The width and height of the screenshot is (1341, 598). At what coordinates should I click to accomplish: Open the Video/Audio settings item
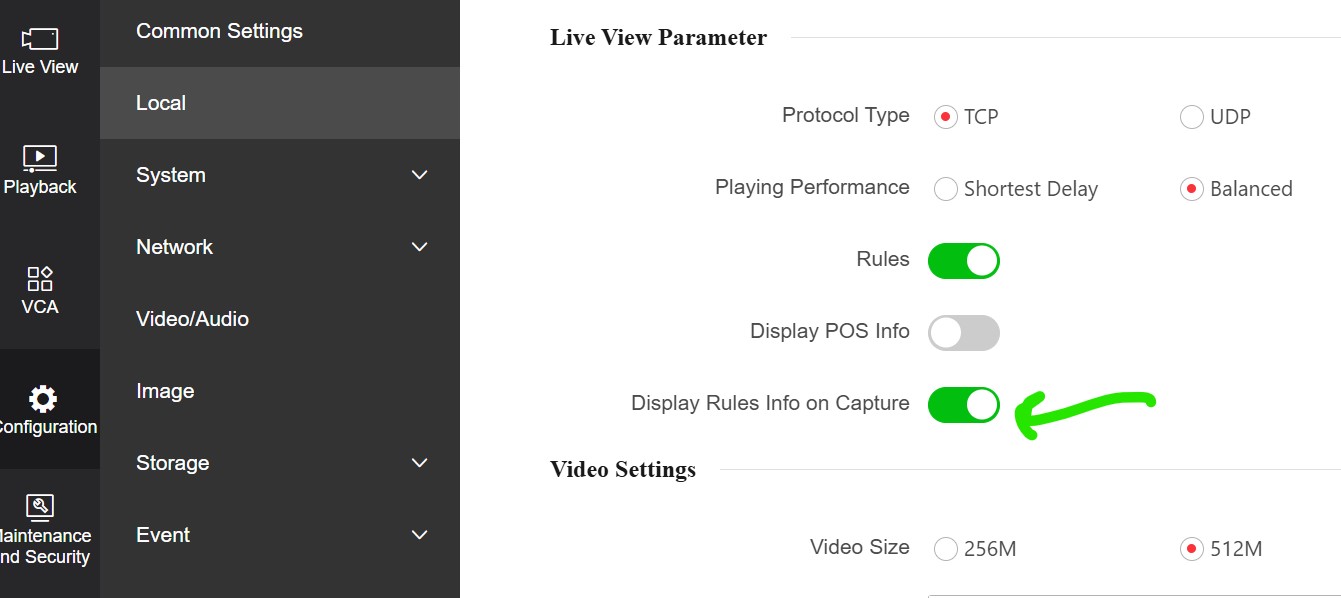pos(192,319)
